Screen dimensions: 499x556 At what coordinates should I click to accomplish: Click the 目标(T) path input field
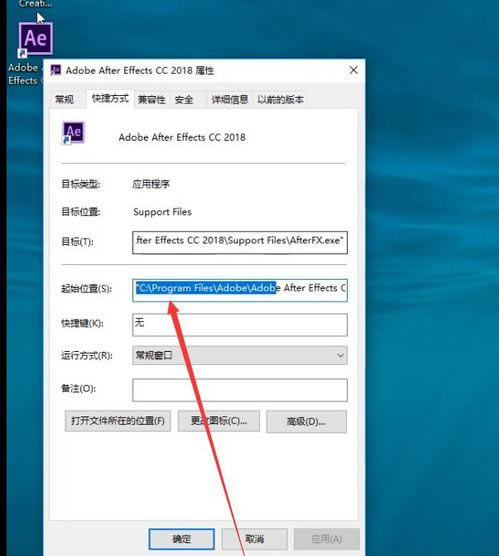click(x=240, y=243)
